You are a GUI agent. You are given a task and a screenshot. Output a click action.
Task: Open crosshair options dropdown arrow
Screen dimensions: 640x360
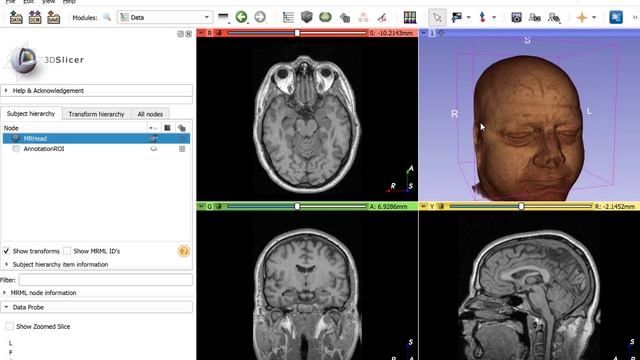594,18
